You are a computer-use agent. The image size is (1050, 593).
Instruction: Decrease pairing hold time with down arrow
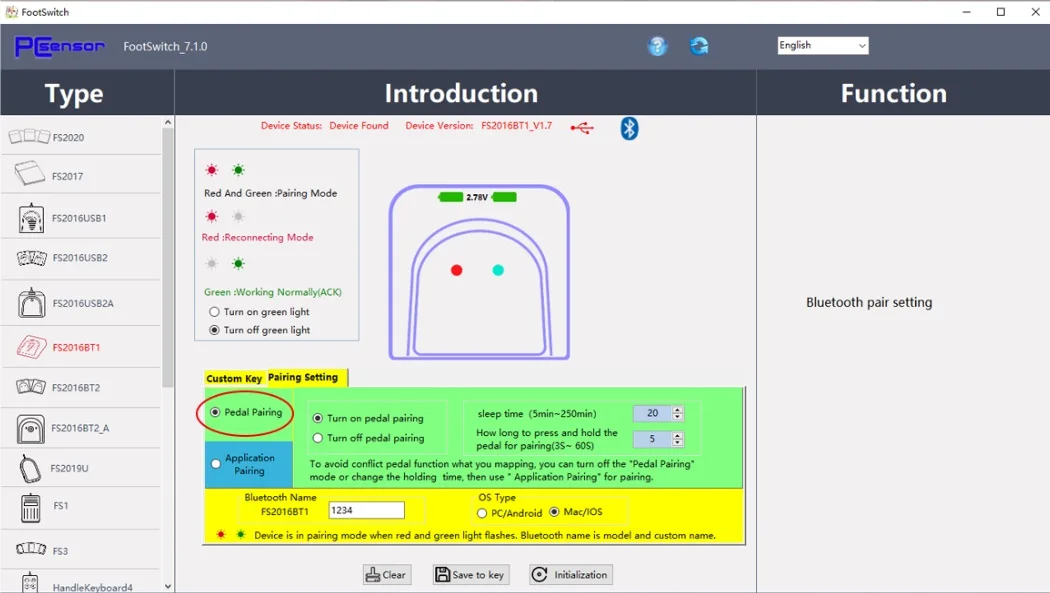(x=678, y=442)
